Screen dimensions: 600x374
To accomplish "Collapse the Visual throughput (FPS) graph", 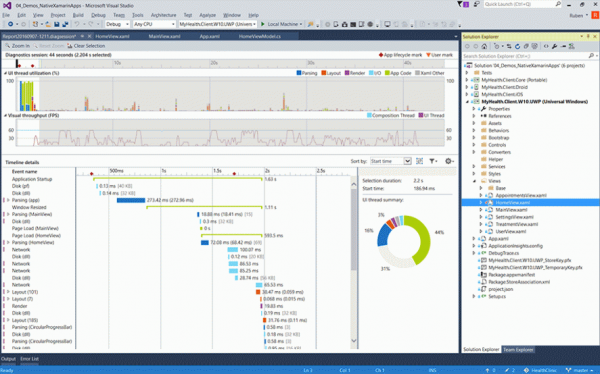I will click(5, 115).
